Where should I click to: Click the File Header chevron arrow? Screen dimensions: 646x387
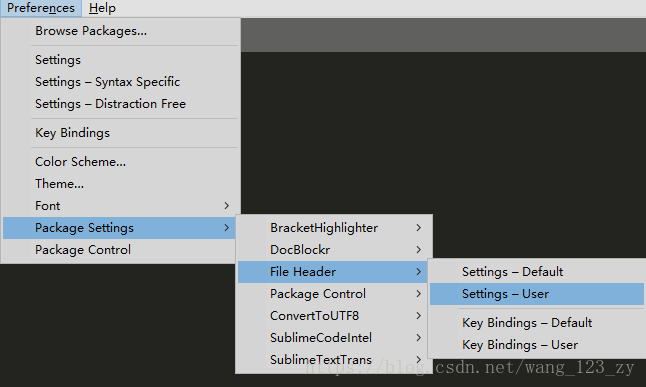(419, 272)
